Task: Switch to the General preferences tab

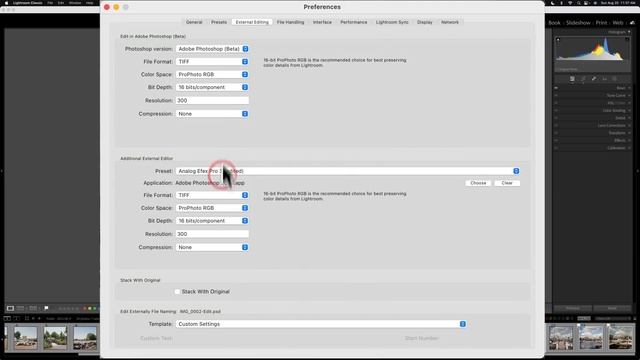Action: tap(194, 22)
